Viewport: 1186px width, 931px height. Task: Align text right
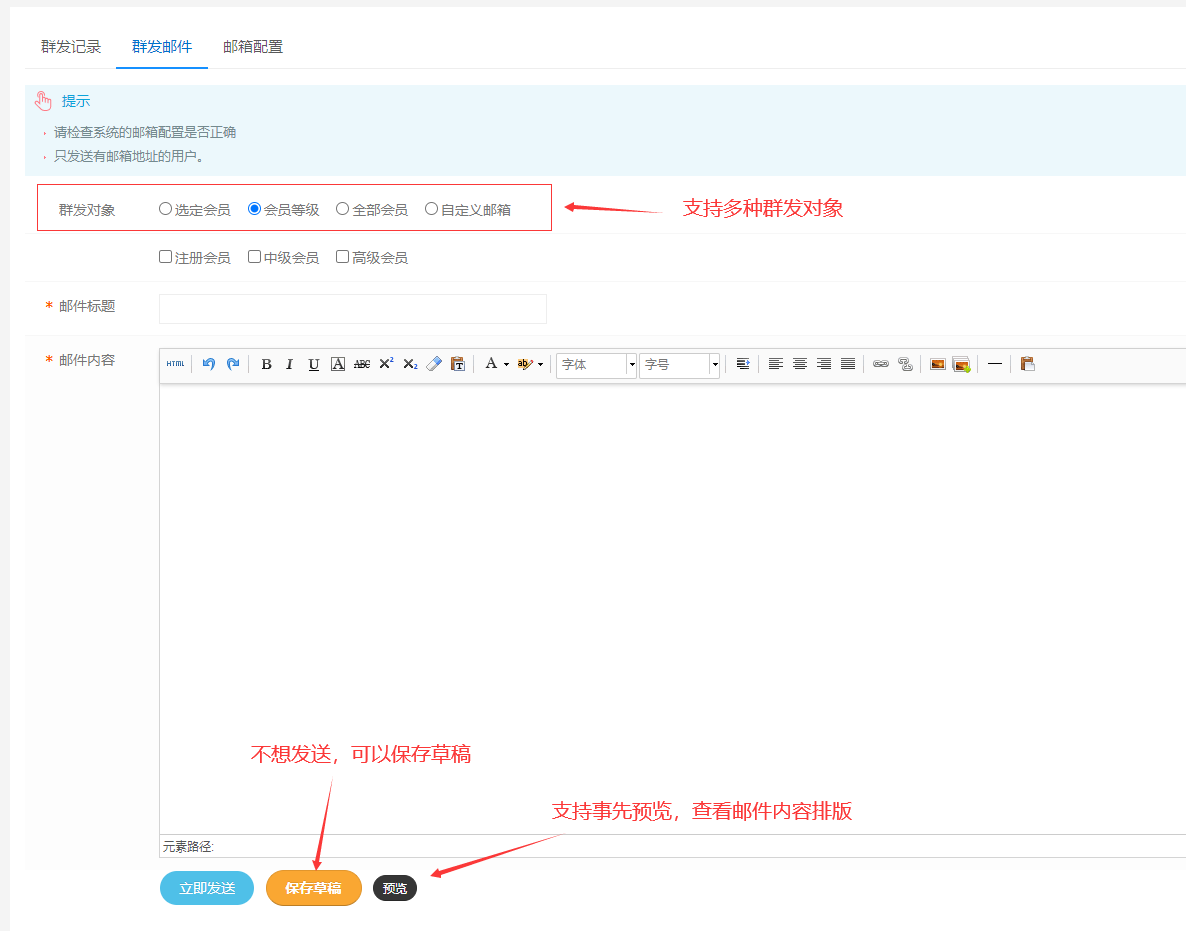click(824, 365)
